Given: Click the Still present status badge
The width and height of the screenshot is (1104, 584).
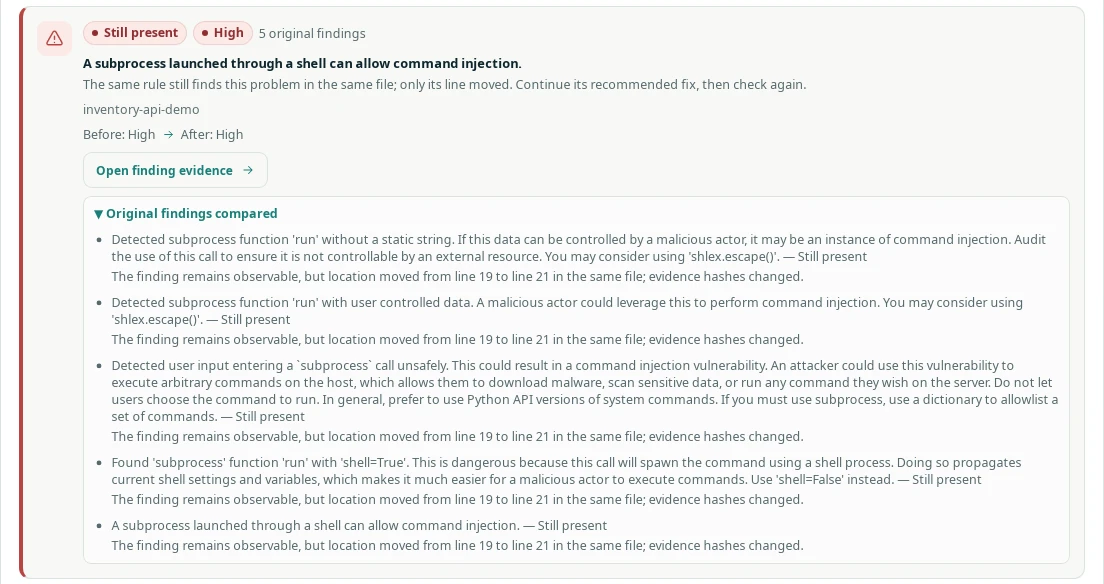Looking at the screenshot, I should pyautogui.click(x=134, y=33).
